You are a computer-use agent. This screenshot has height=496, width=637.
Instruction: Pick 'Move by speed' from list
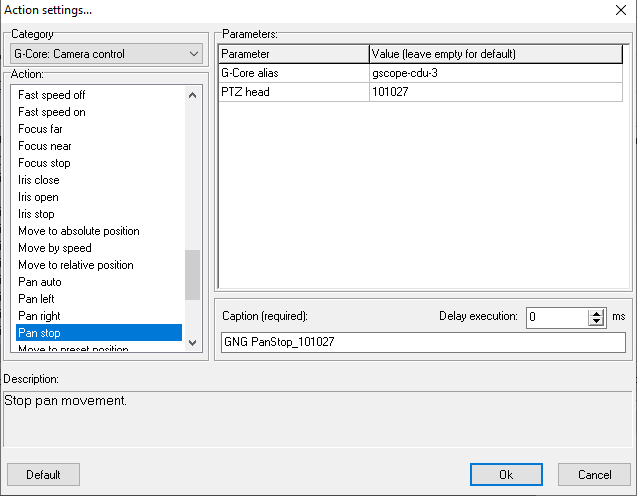click(x=54, y=248)
